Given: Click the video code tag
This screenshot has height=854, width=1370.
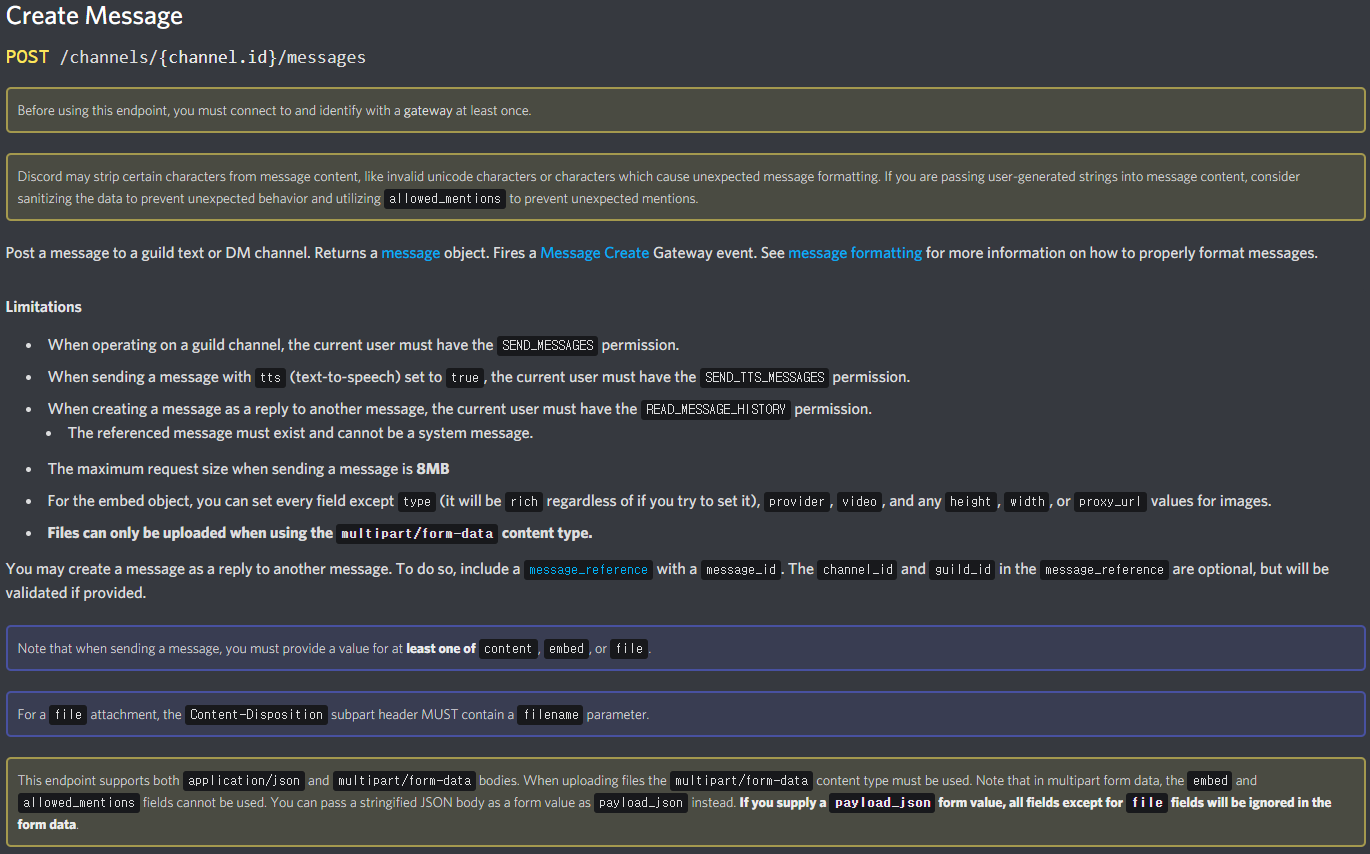Looking at the screenshot, I should (859, 502).
